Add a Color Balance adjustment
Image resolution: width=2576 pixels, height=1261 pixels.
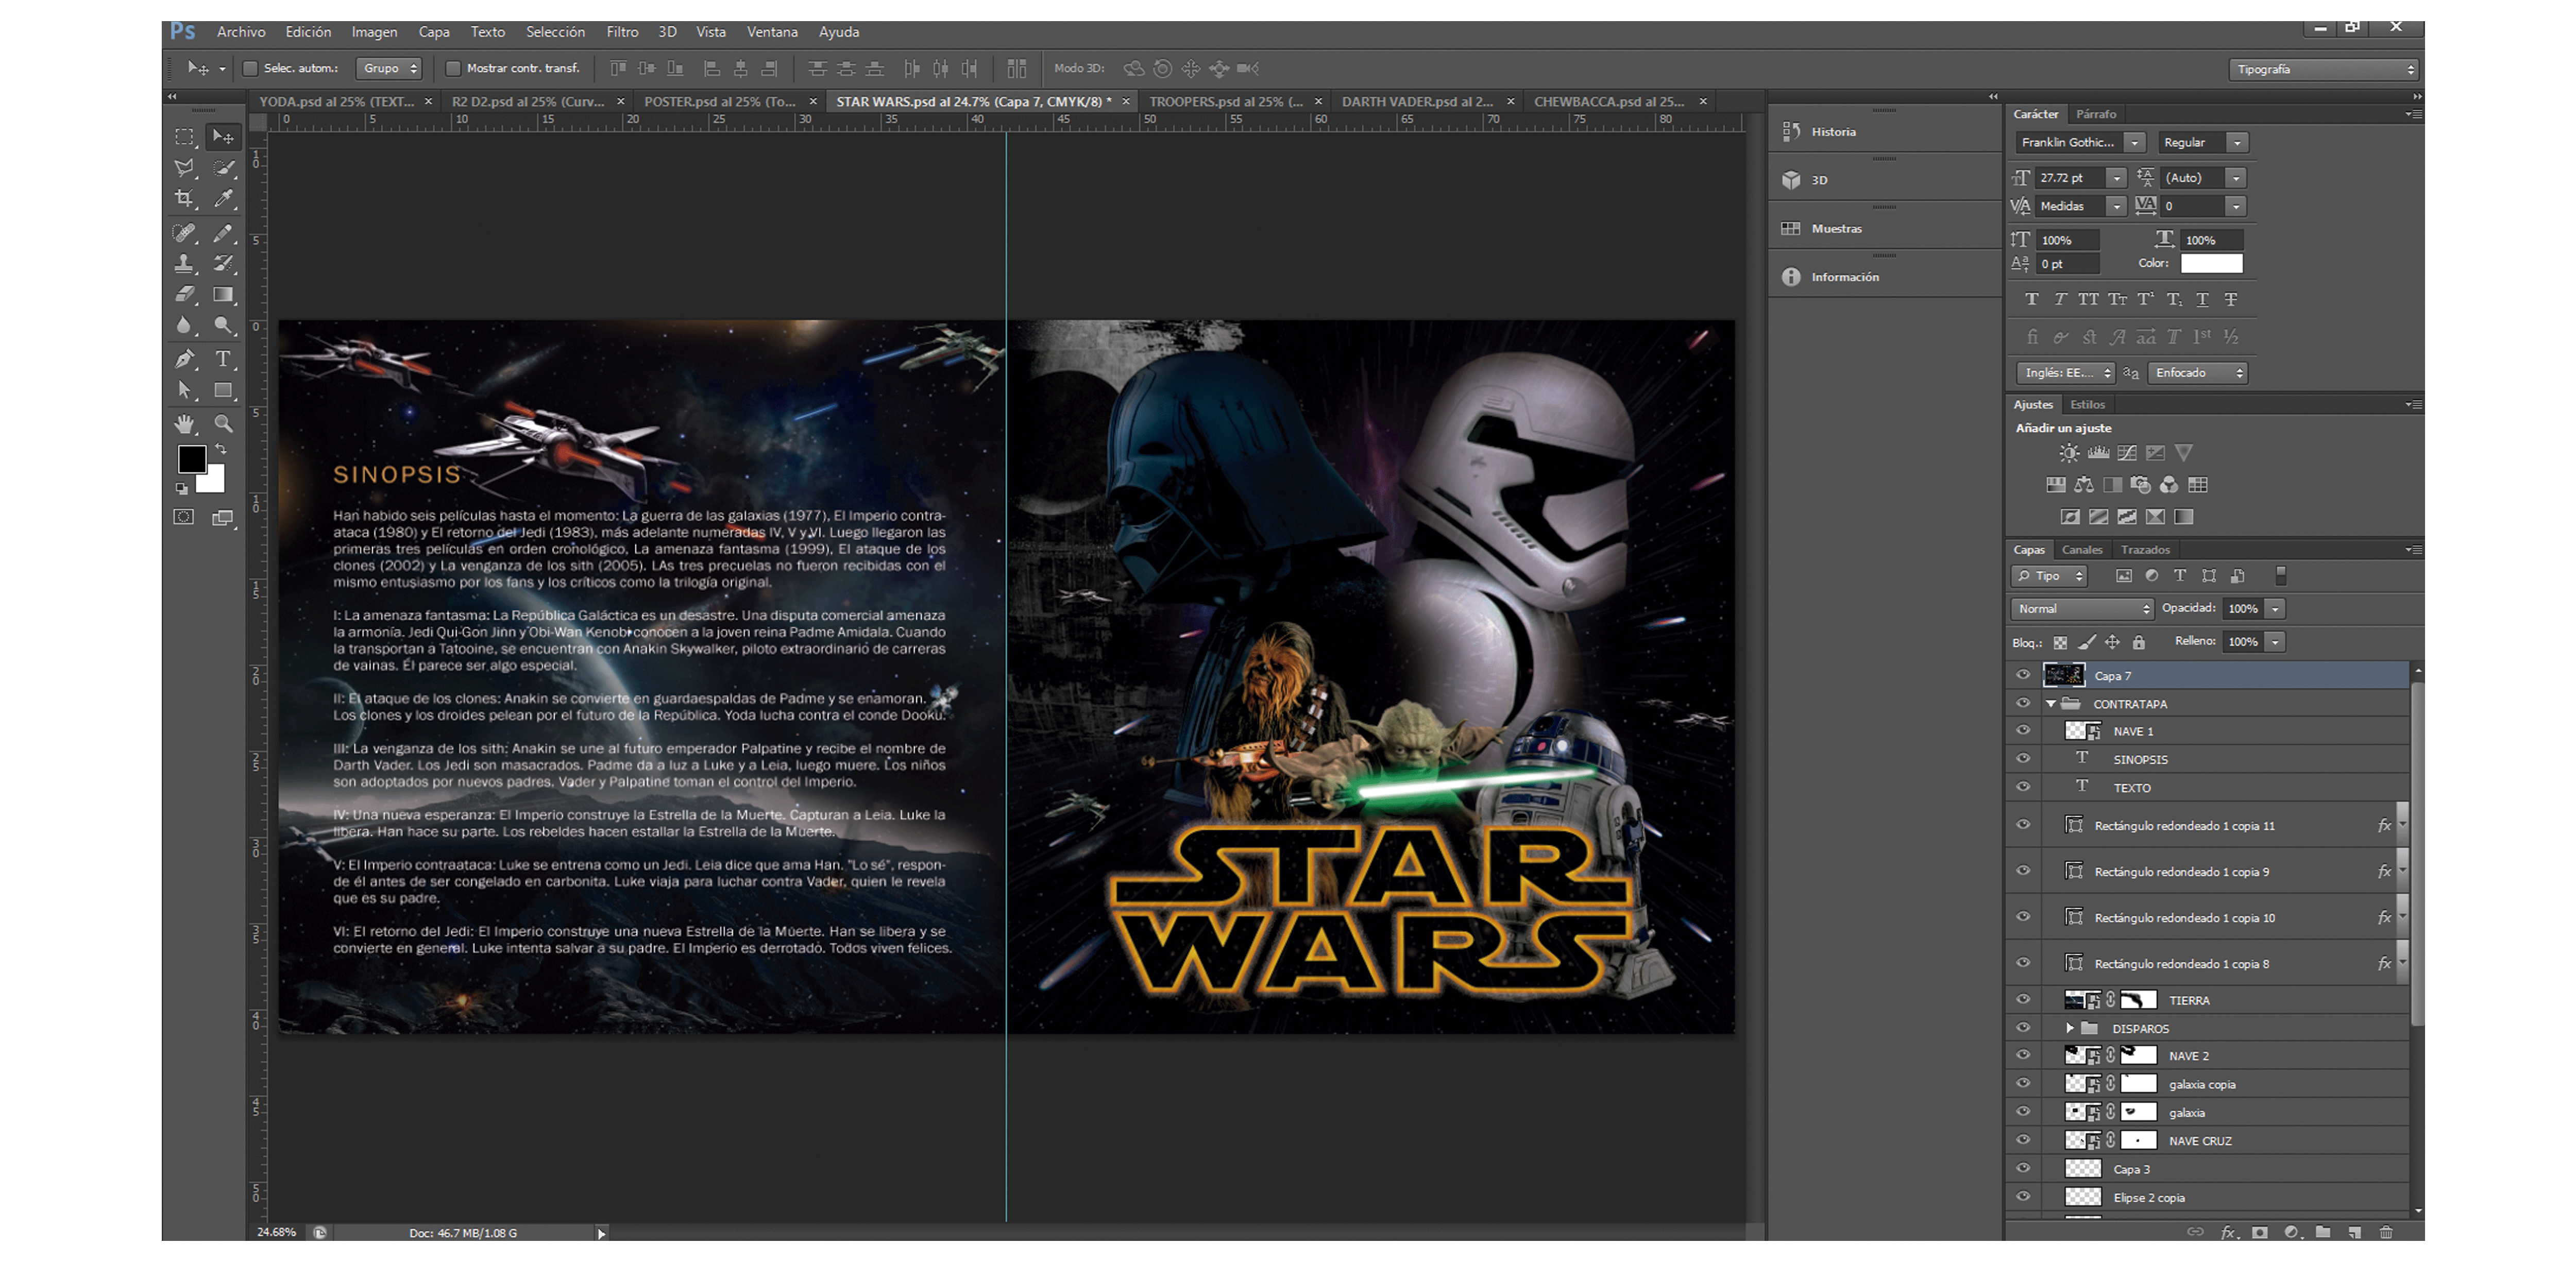pyautogui.click(x=2084, y=485)
